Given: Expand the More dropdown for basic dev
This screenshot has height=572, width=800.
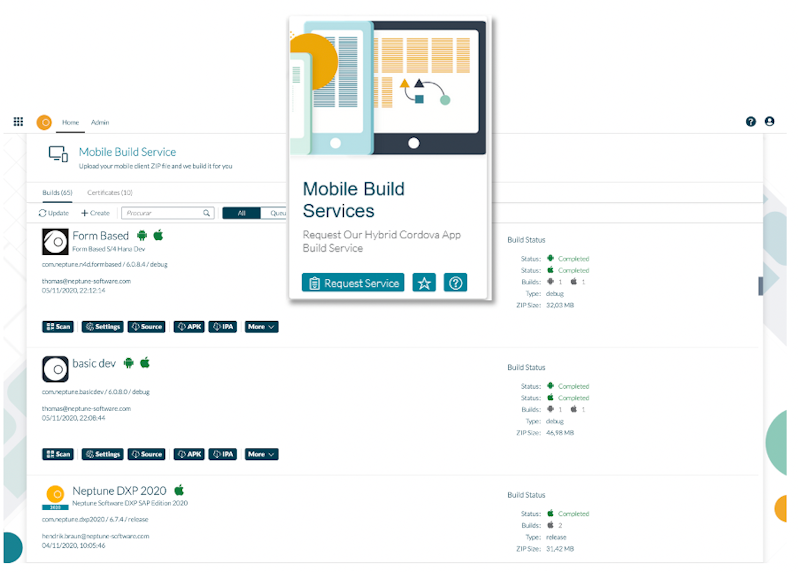Looking at the screenshot, I should 261,454.
